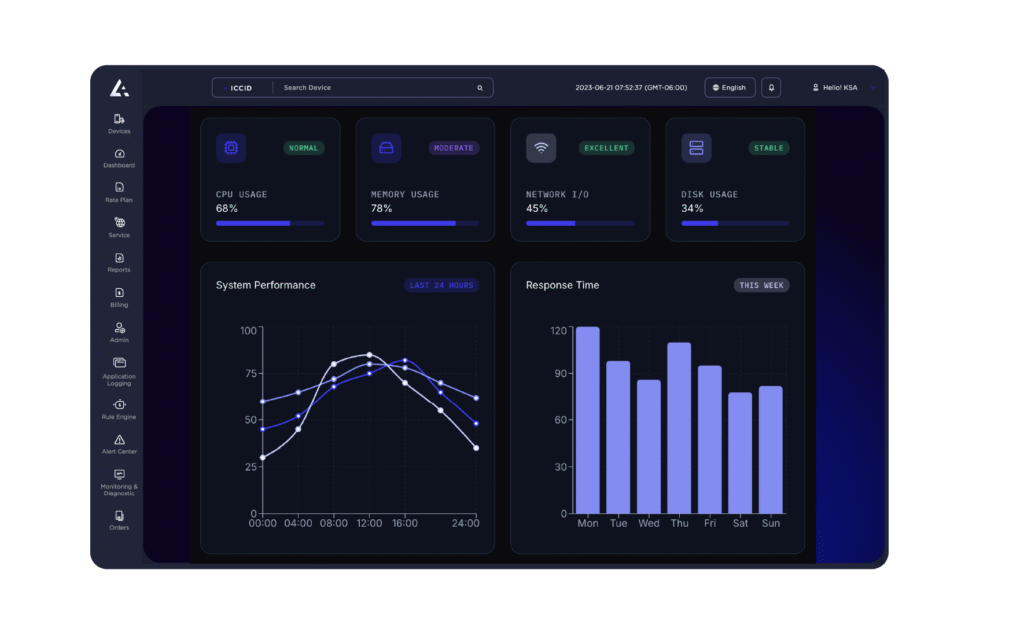Select Reports in the sidebar menu

[x=119, y=259]
